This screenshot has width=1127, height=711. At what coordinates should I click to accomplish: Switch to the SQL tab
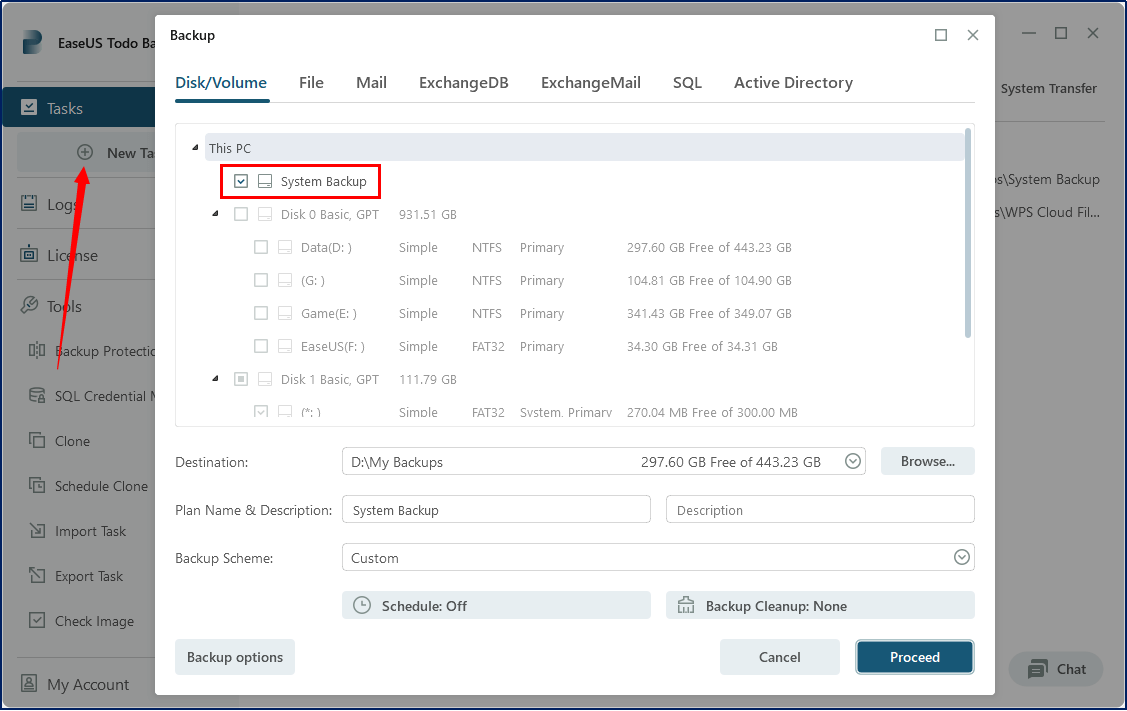[x=687, y=83]
